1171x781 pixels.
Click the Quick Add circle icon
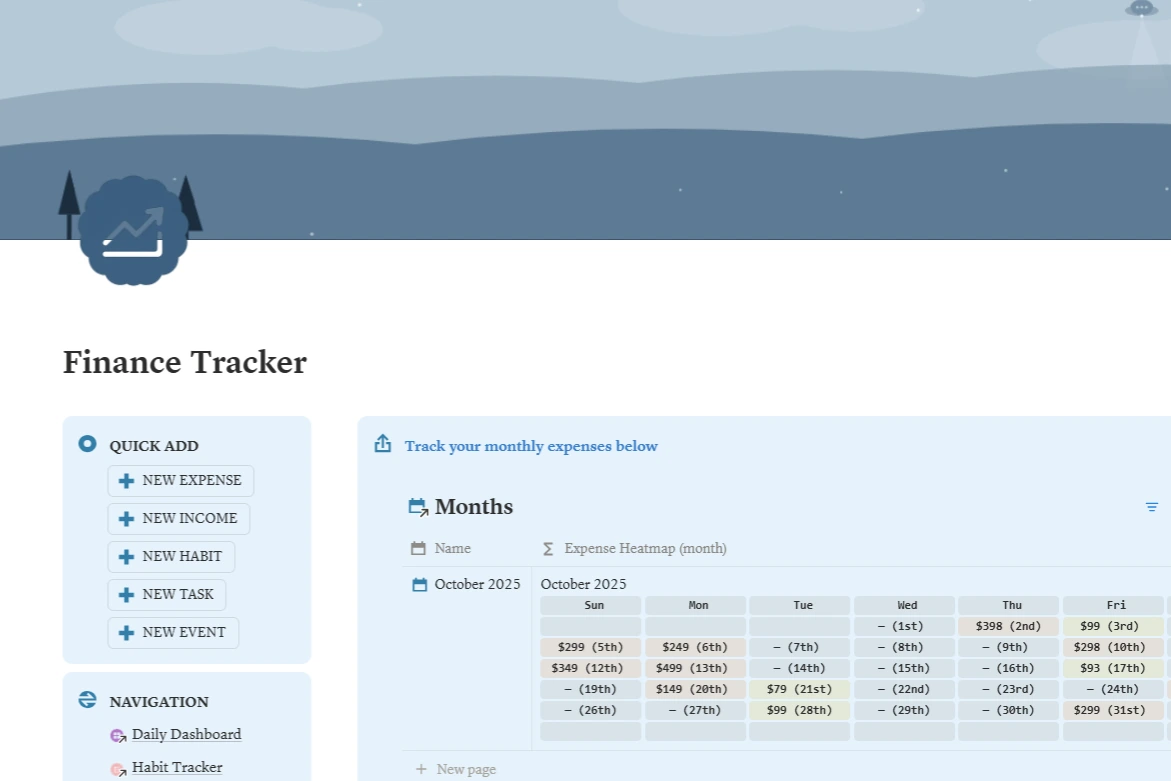pyautogui.click(x=87, y=444)
